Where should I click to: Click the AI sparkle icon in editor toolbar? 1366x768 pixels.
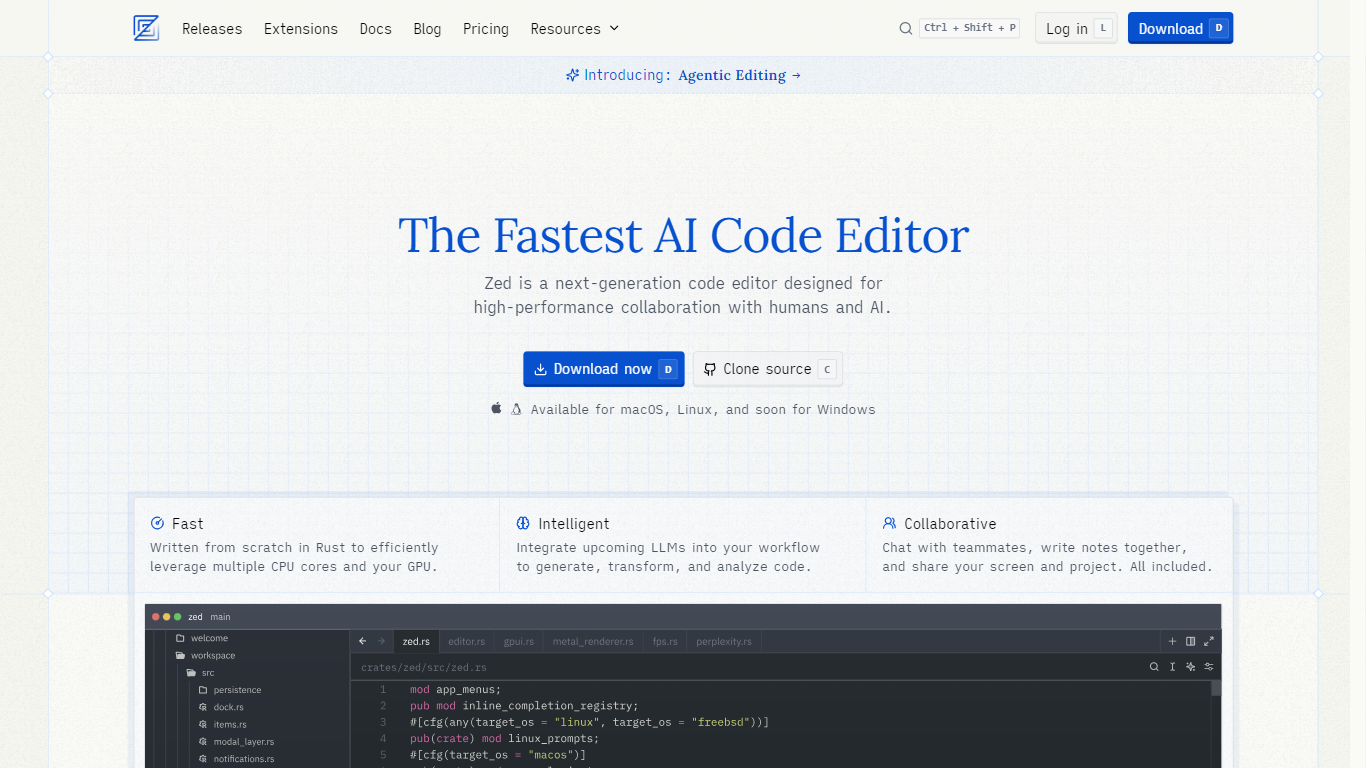[x=1190, y=667]
